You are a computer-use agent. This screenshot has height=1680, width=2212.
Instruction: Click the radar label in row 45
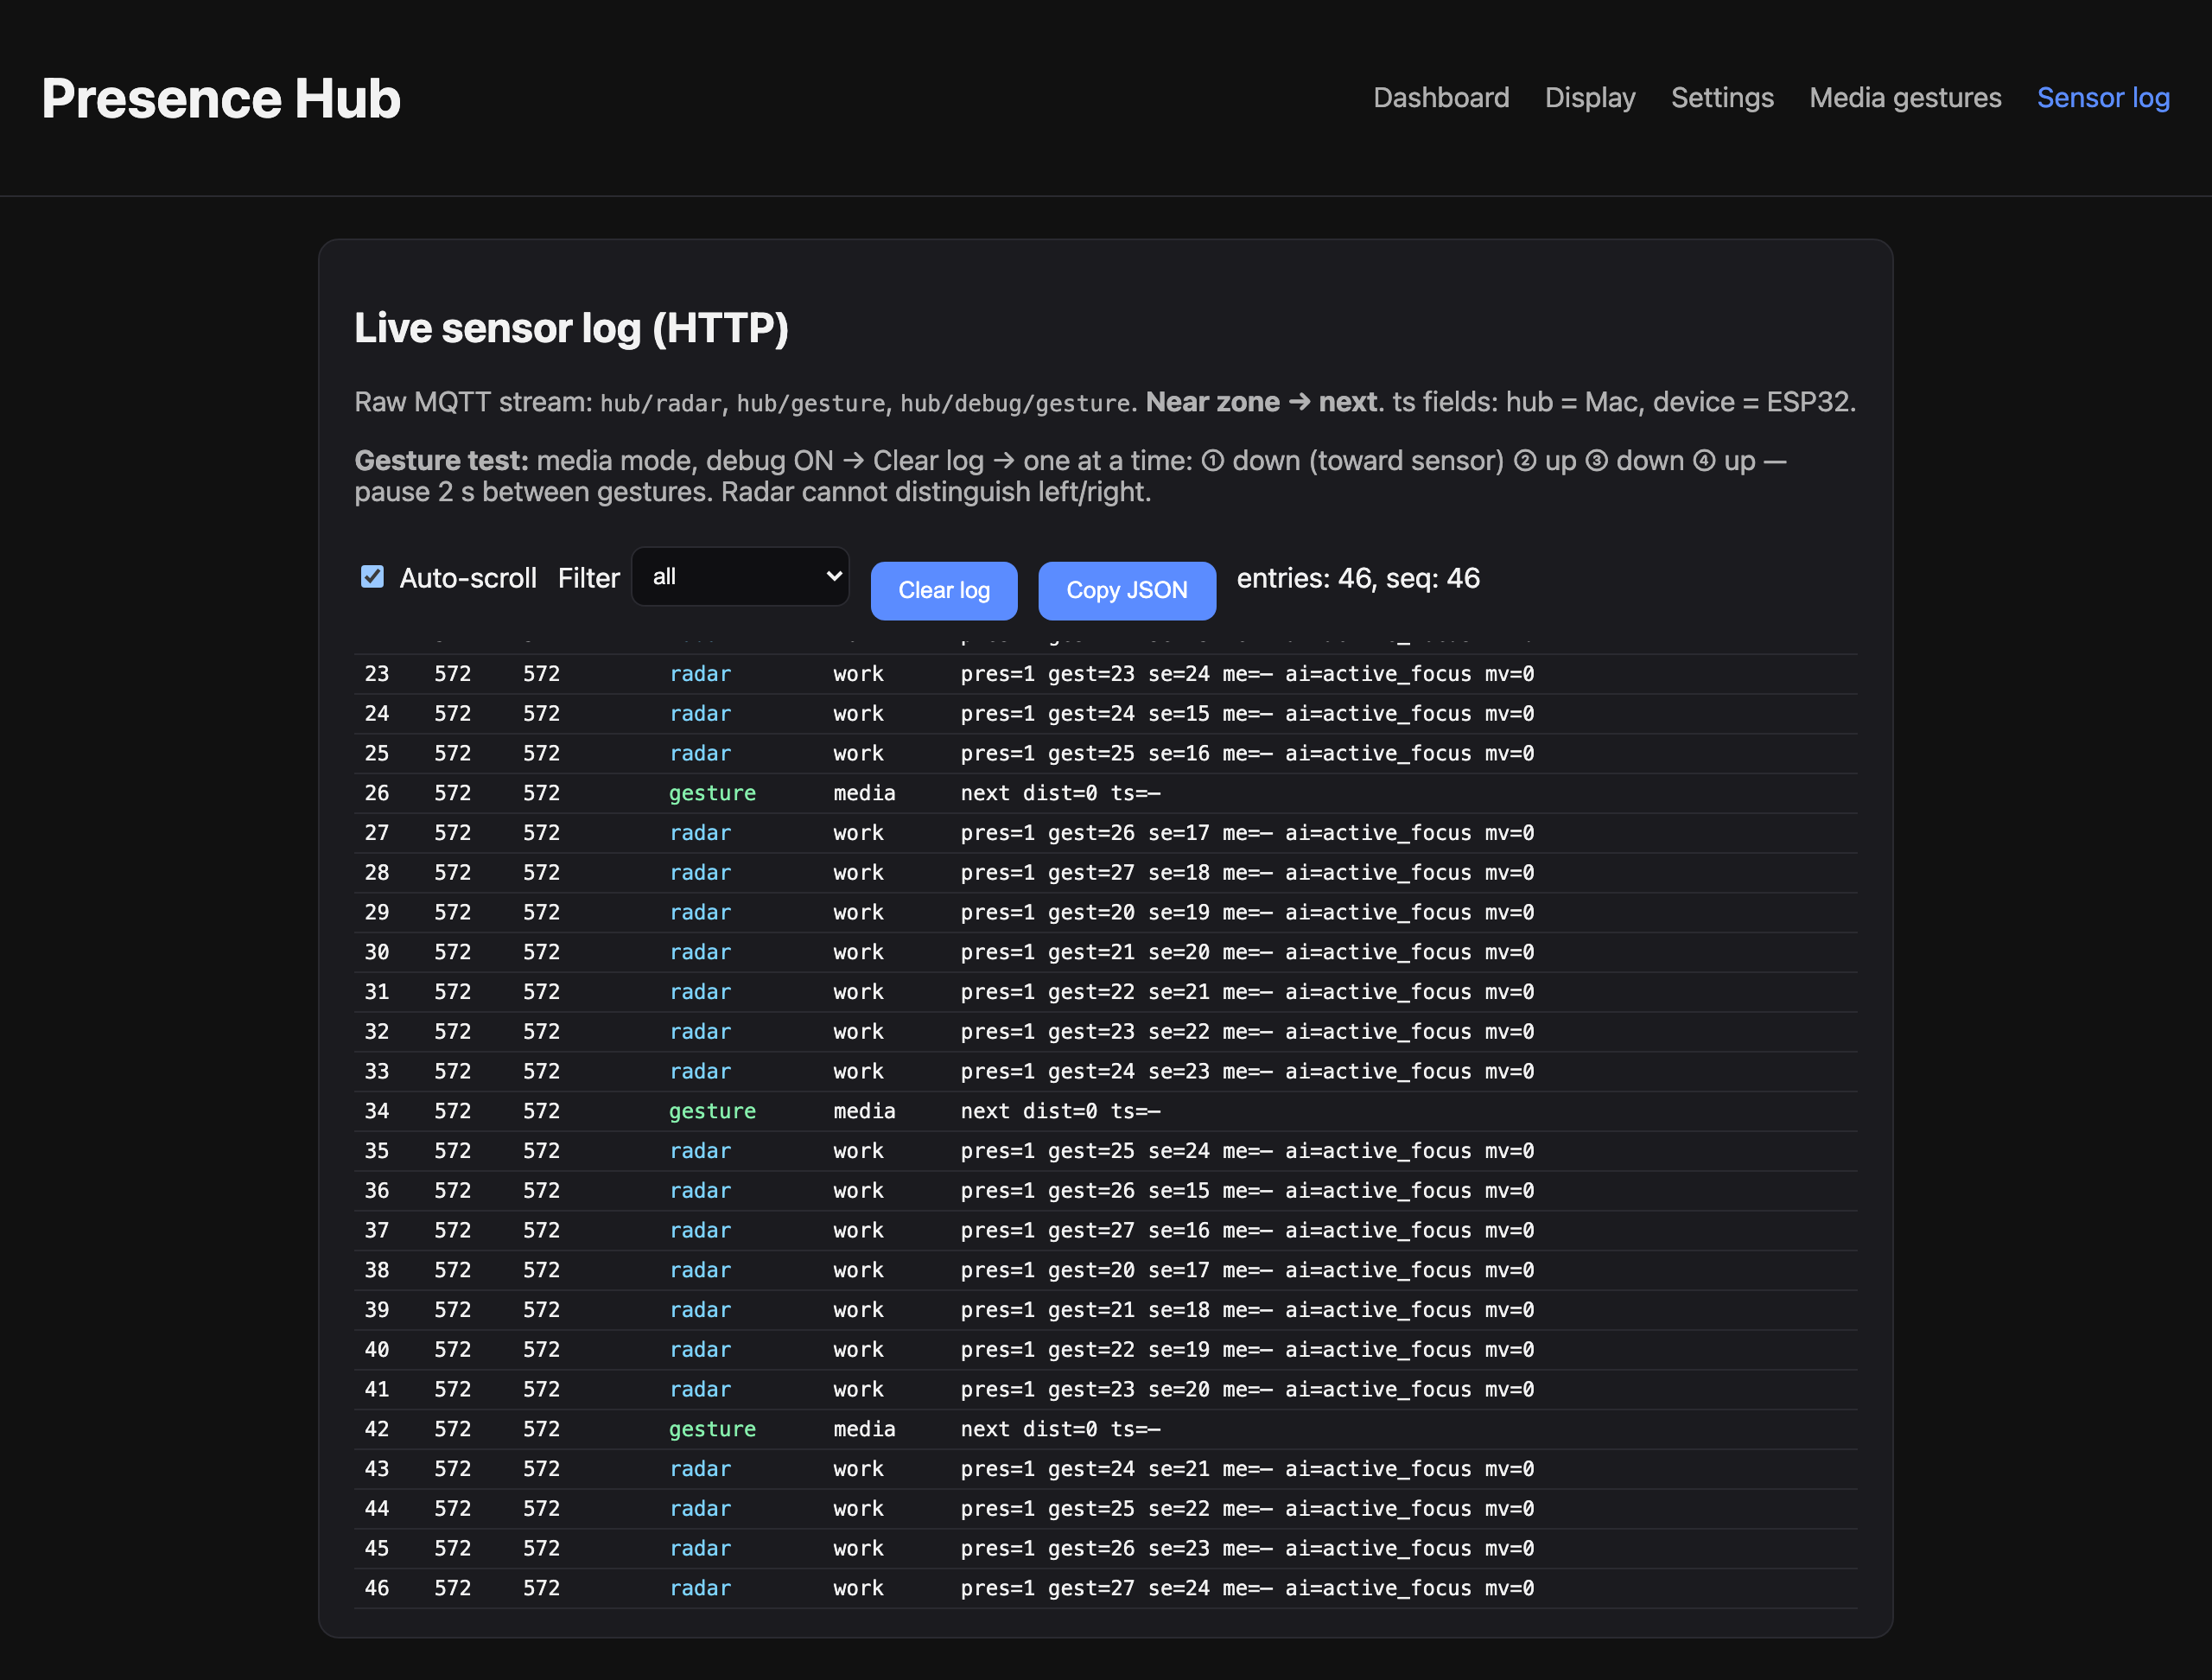click(700, 1549)
